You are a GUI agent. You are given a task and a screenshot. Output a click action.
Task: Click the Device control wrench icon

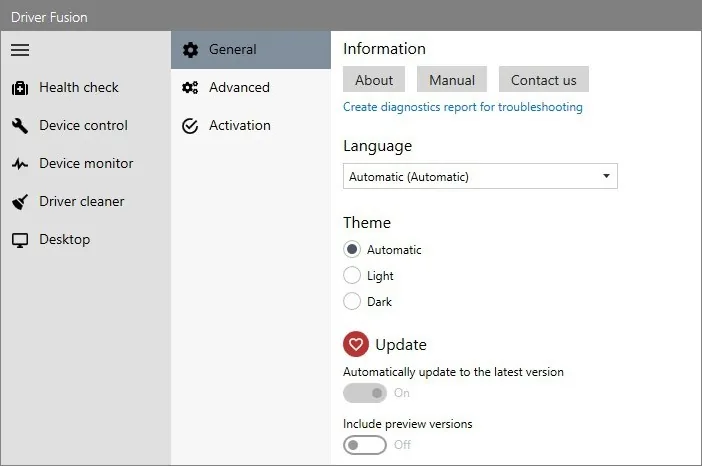tap(20, 126)
